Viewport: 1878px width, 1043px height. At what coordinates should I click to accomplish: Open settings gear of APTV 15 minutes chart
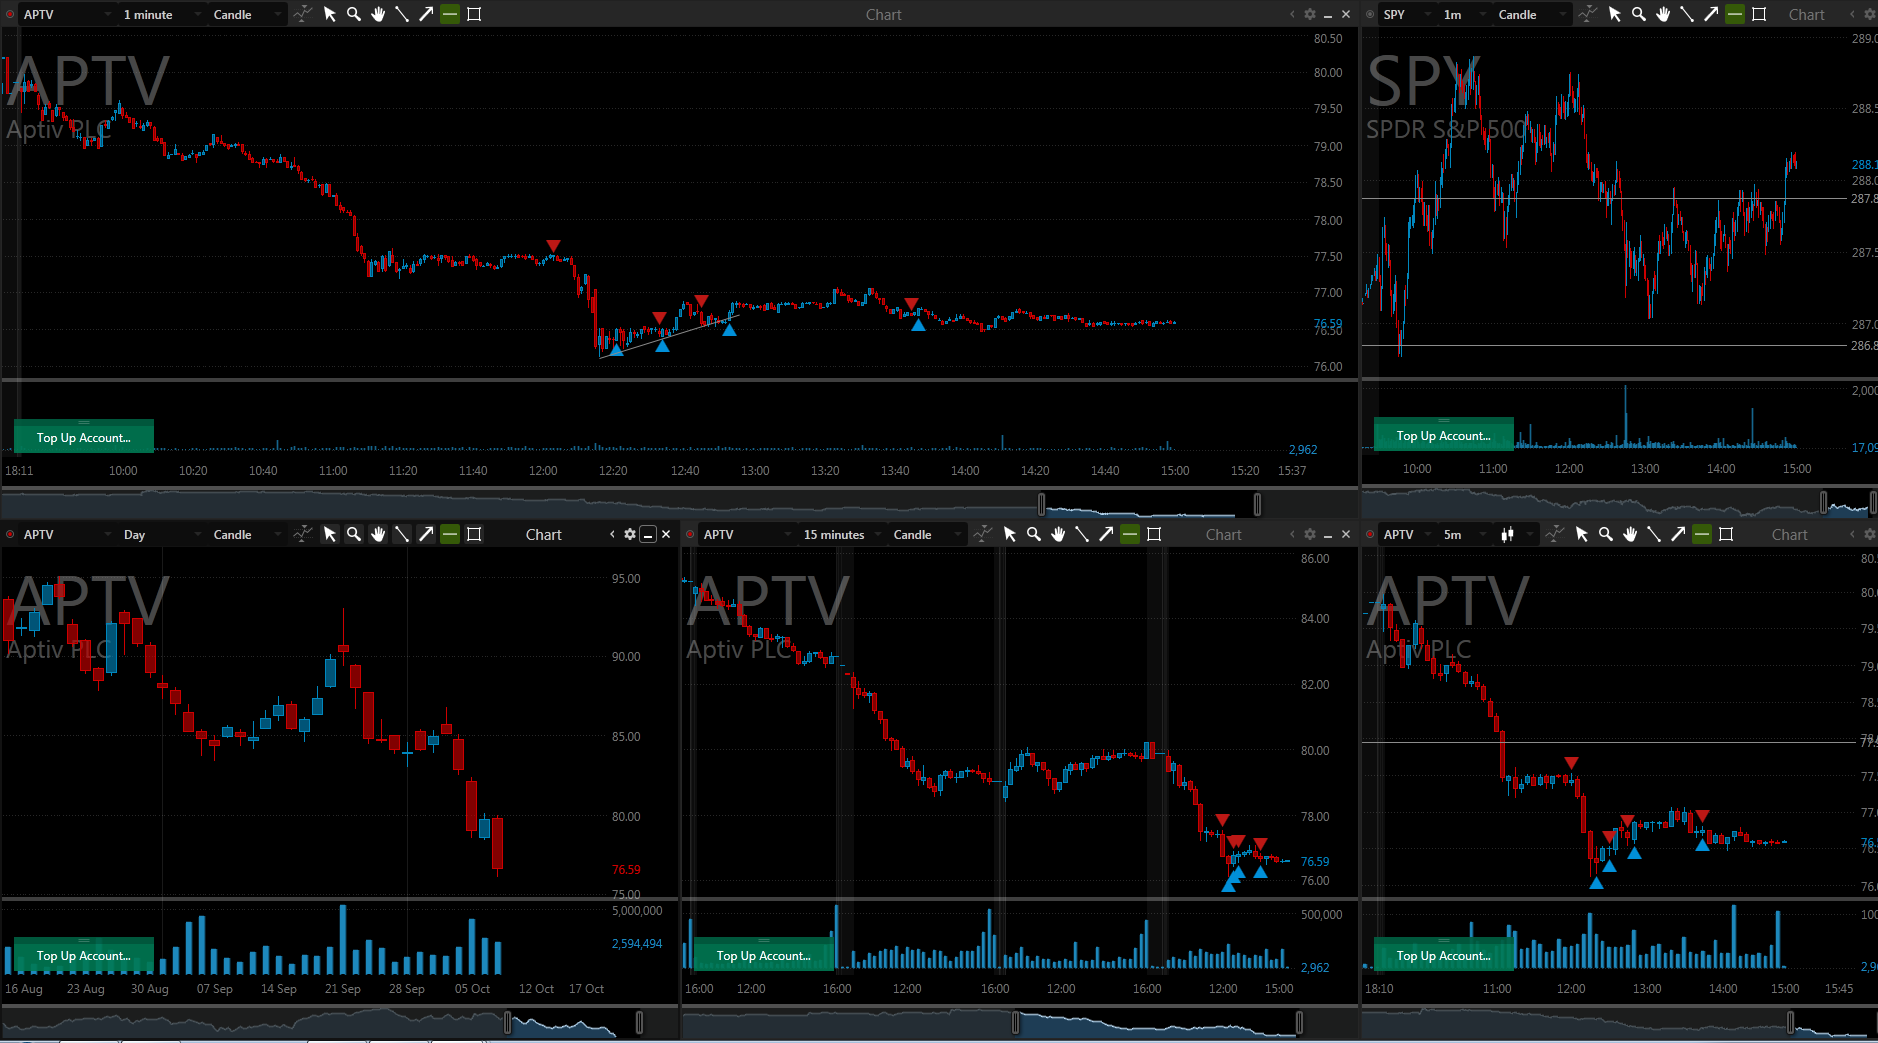[1310, 534]
